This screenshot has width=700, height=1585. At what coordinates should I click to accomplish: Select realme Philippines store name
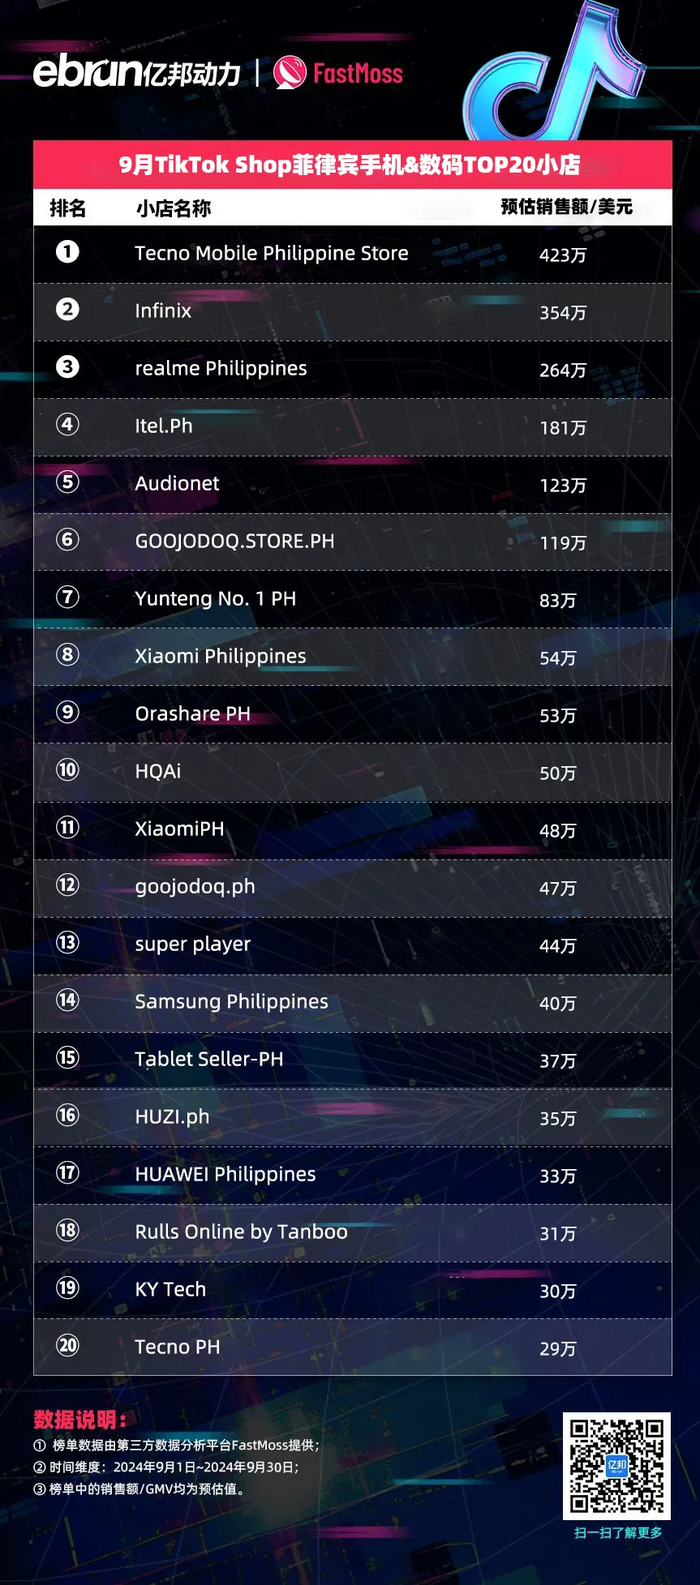click(x=221, y=368)
